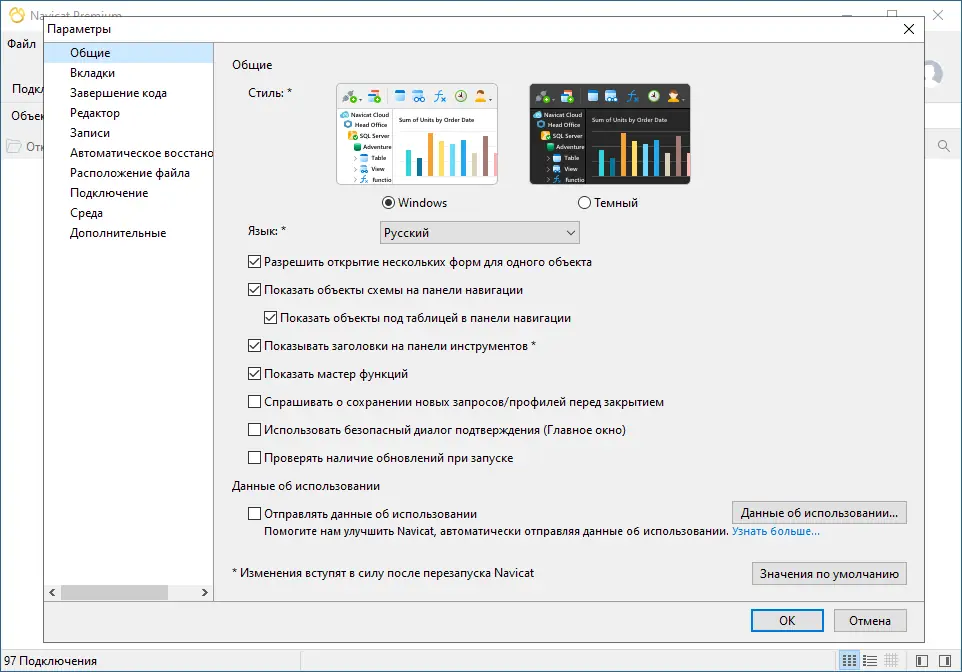
Task: Click the category list left scroll arrow
Action: (x=52, y=592)
